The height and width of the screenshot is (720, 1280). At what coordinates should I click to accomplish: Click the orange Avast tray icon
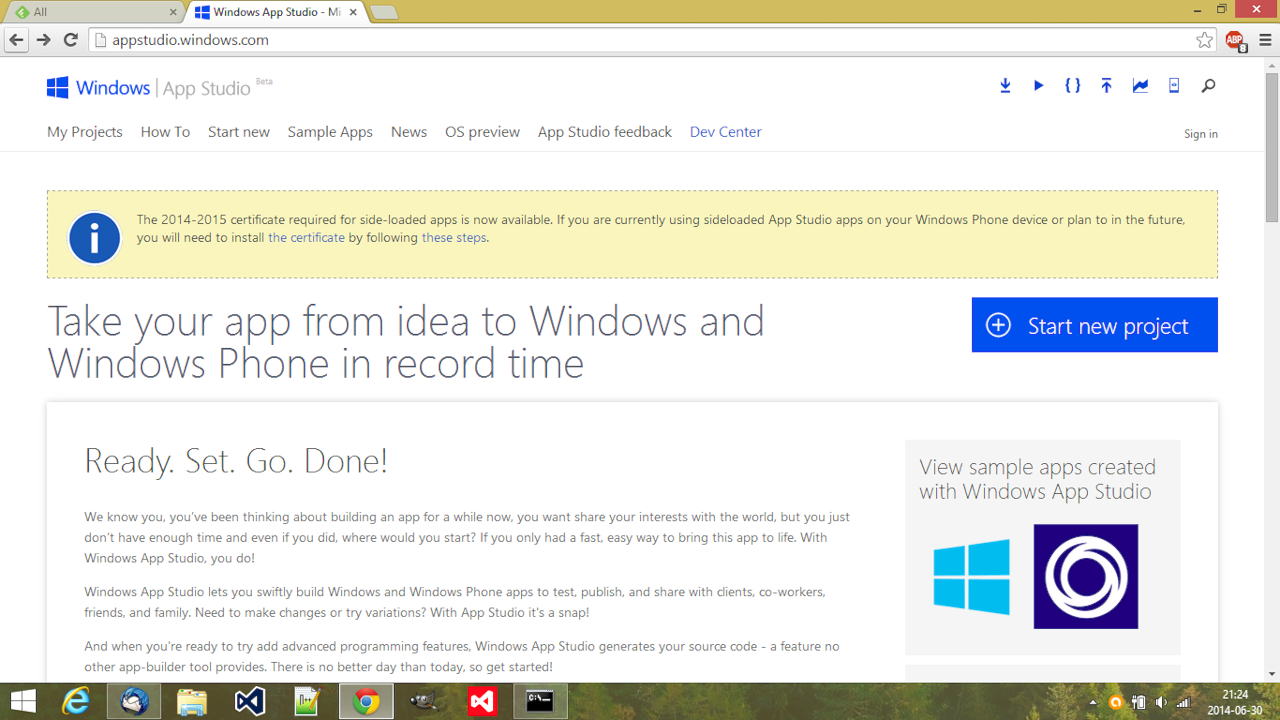click(x=1115, y=702)
